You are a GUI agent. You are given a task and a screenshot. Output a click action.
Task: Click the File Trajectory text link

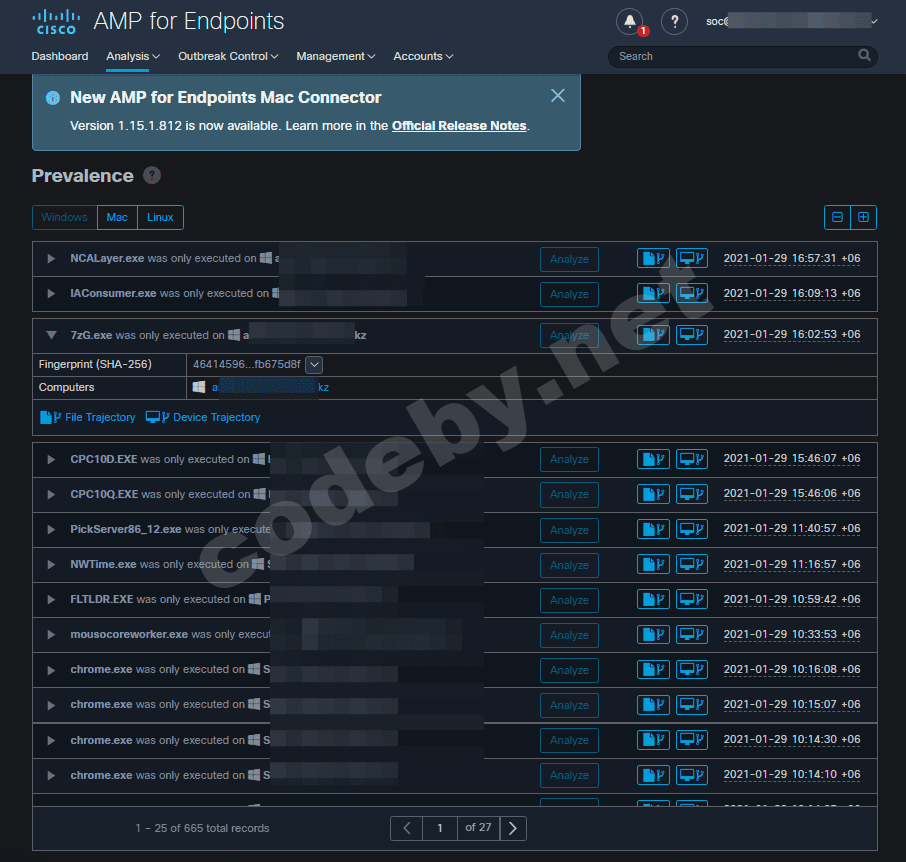coord(88,417)
